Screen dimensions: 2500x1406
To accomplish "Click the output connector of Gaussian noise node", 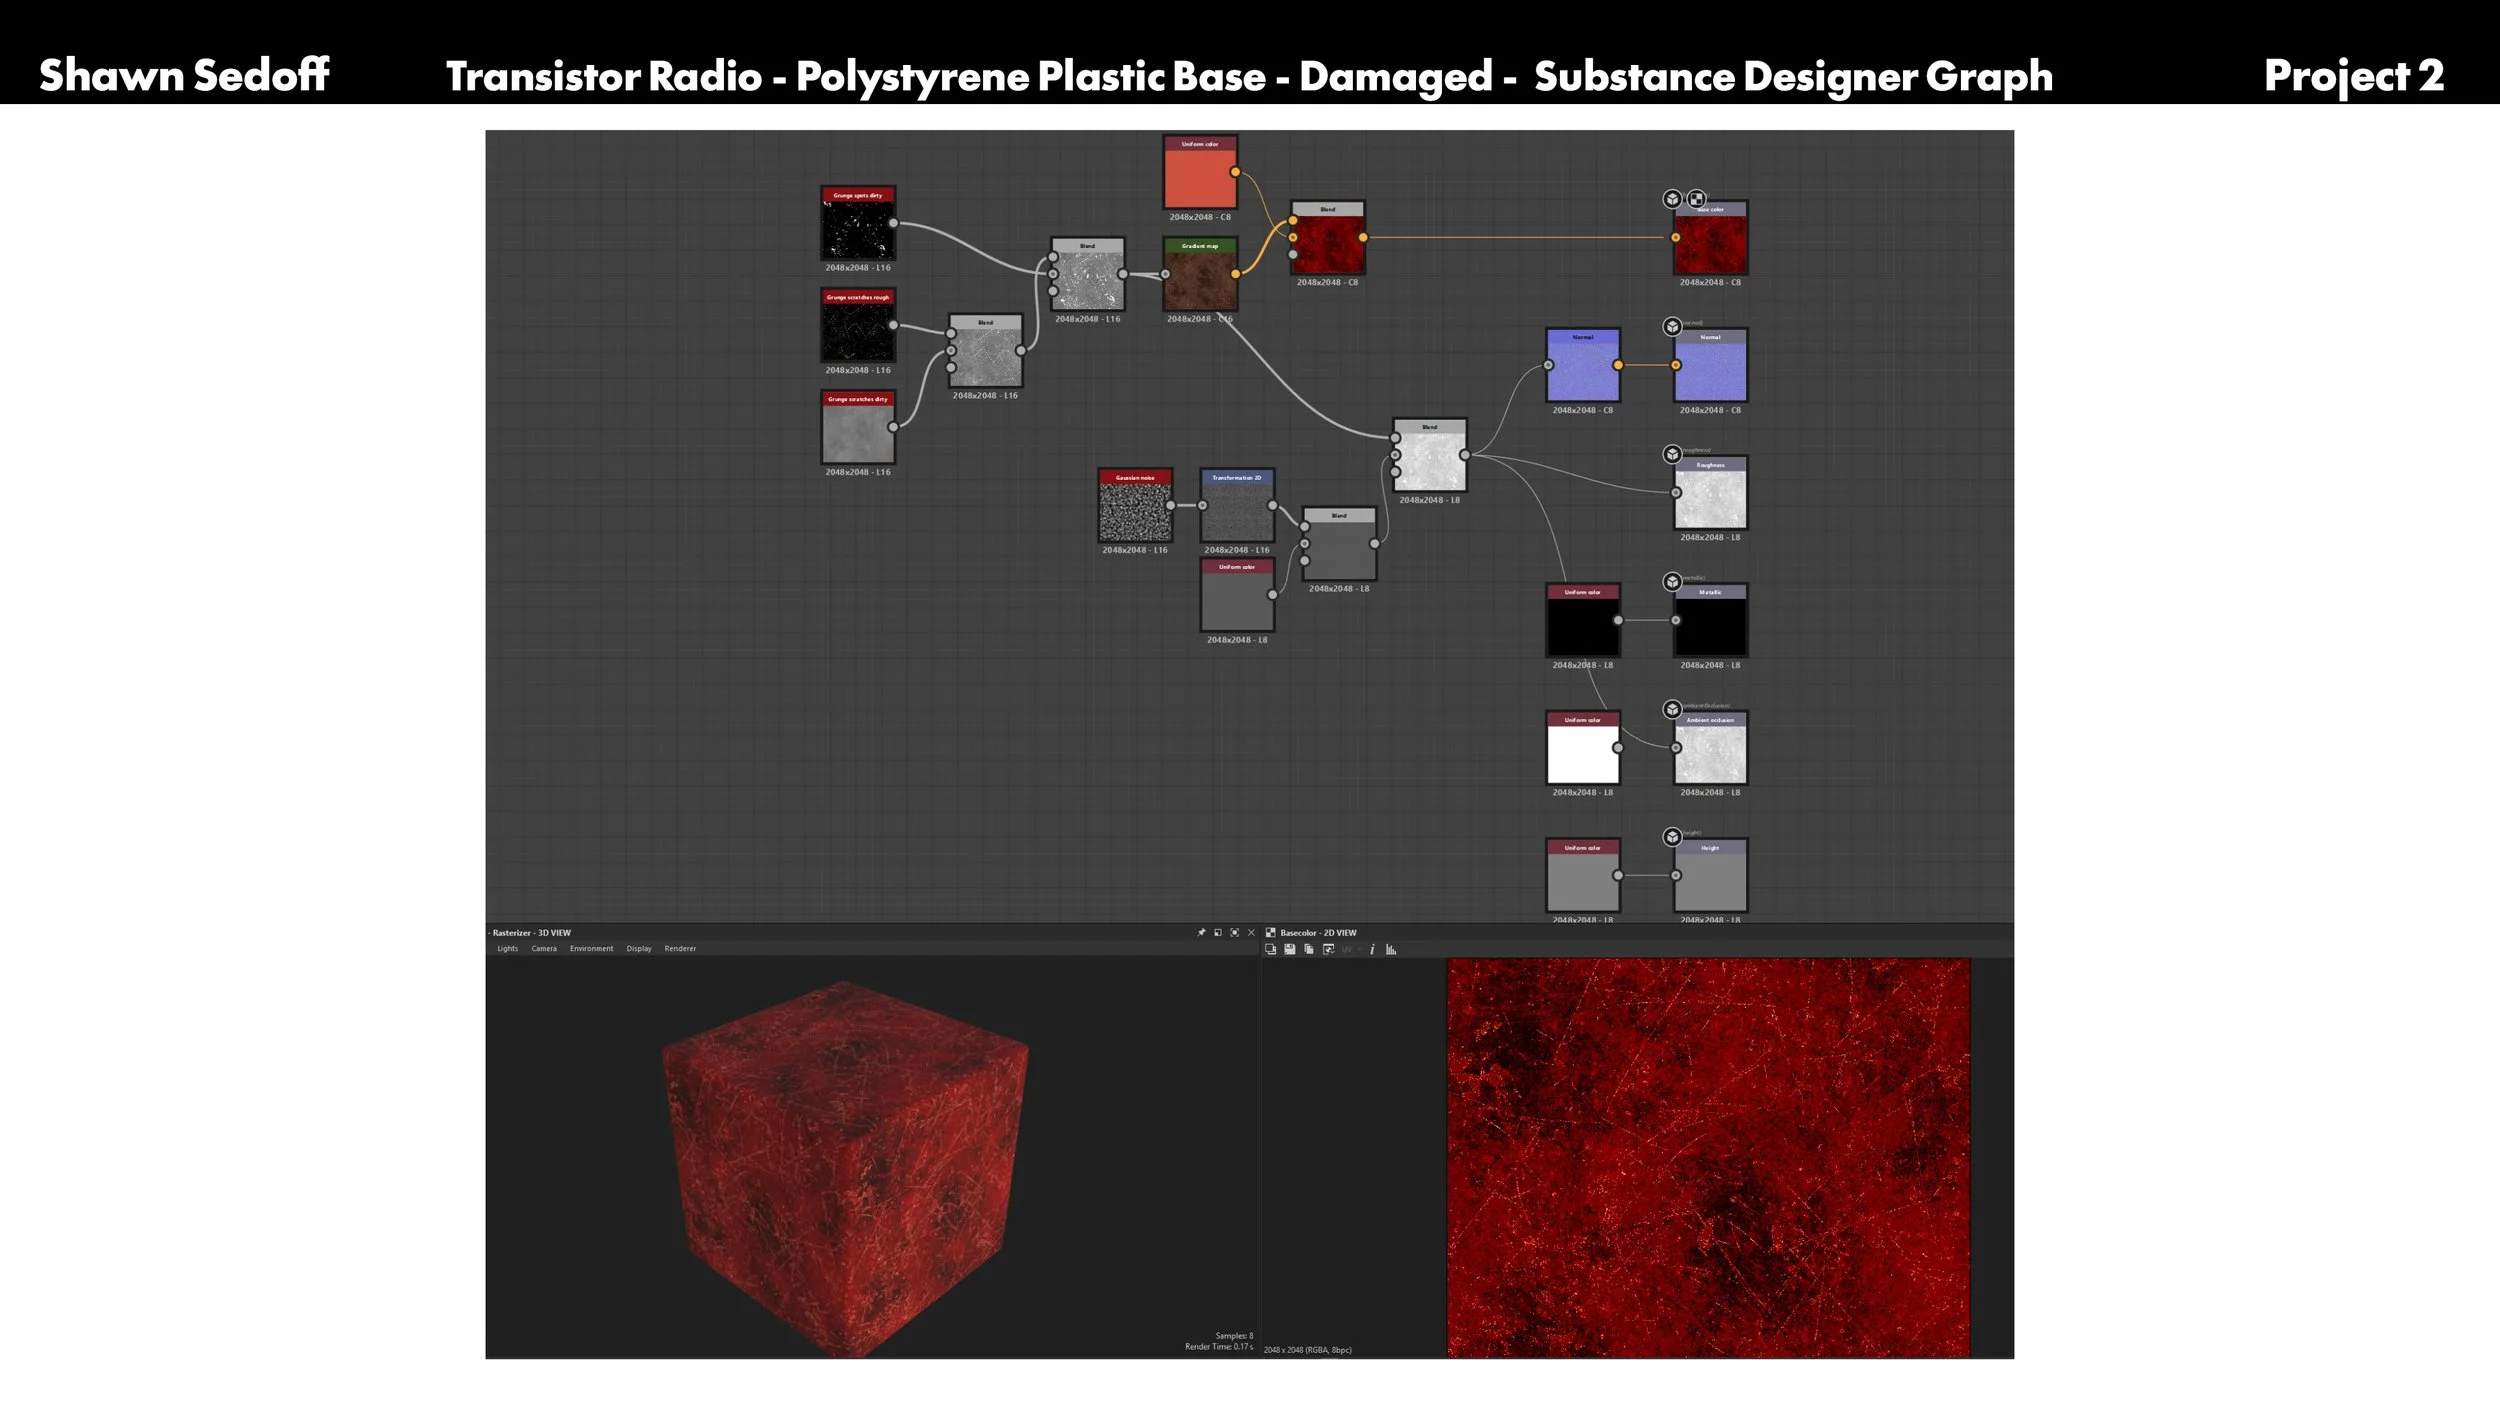I will click(1170, 505).
